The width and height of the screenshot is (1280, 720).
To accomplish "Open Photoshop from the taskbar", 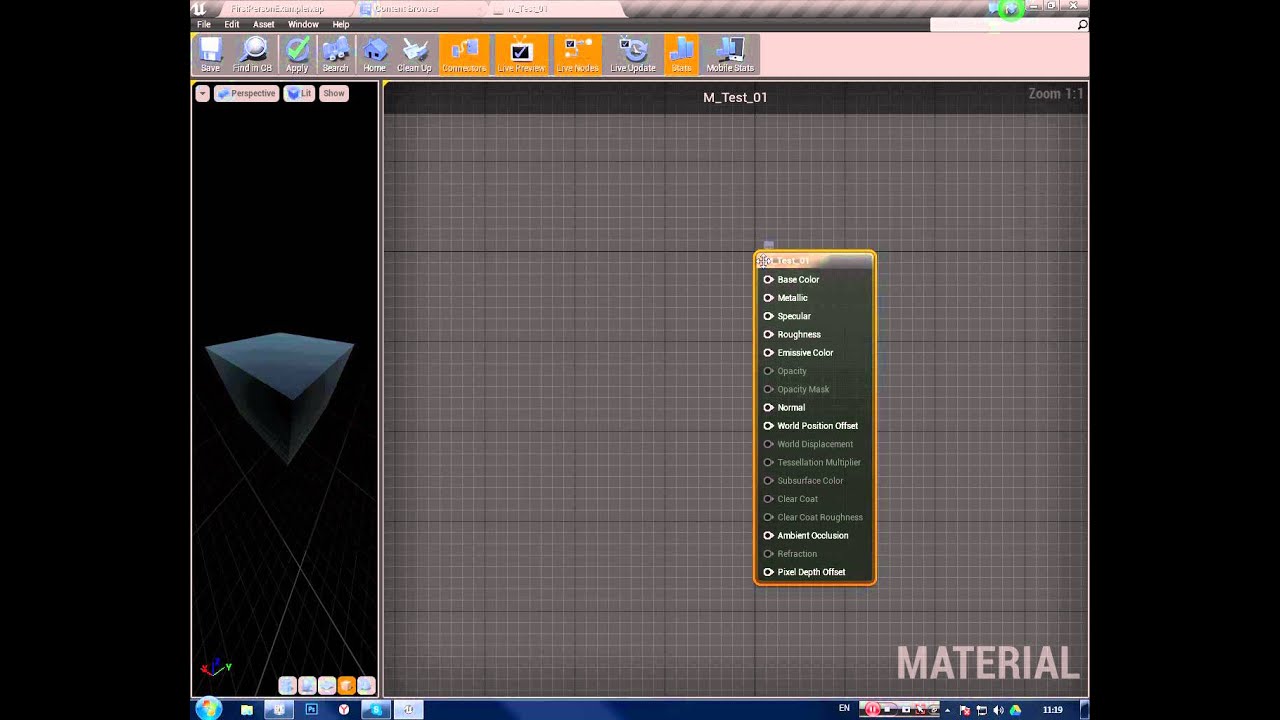I will tap(311, 709).
